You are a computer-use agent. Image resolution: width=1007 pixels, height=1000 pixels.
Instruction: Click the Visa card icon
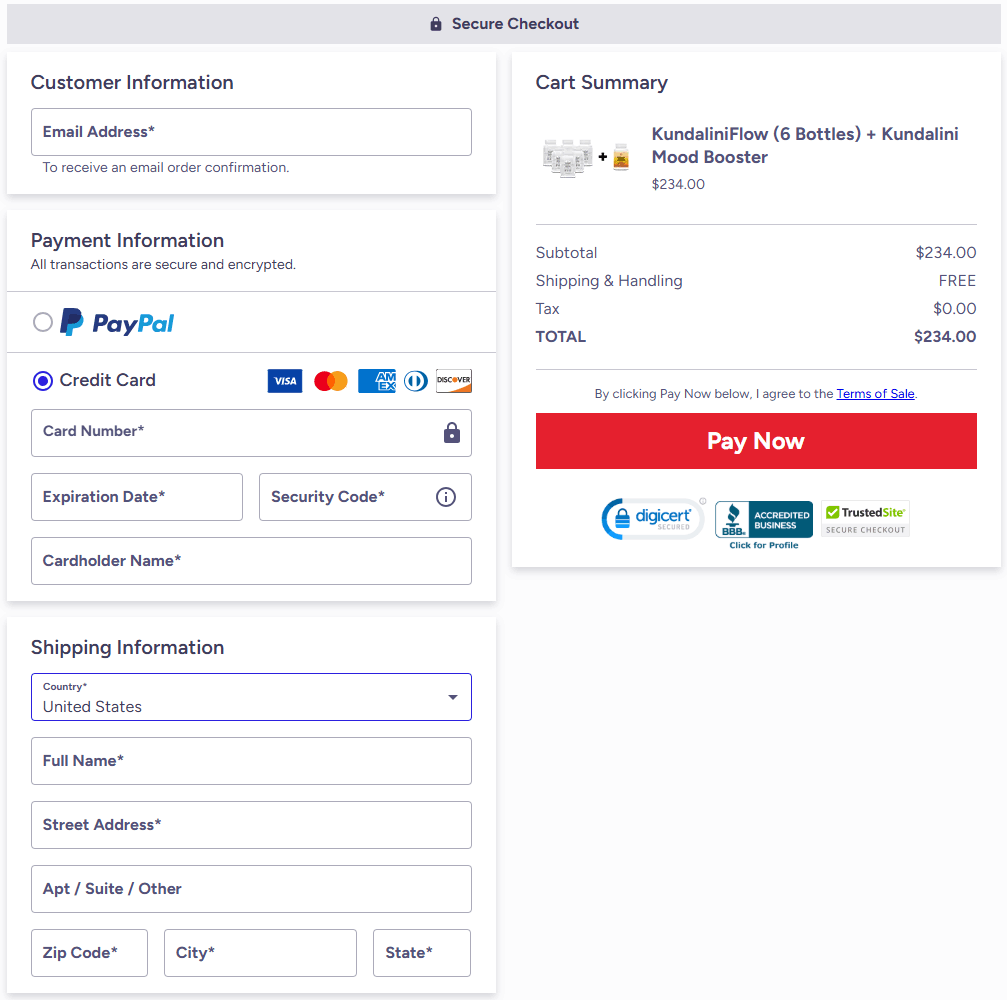pyautogui.click(x=285, y=381)
